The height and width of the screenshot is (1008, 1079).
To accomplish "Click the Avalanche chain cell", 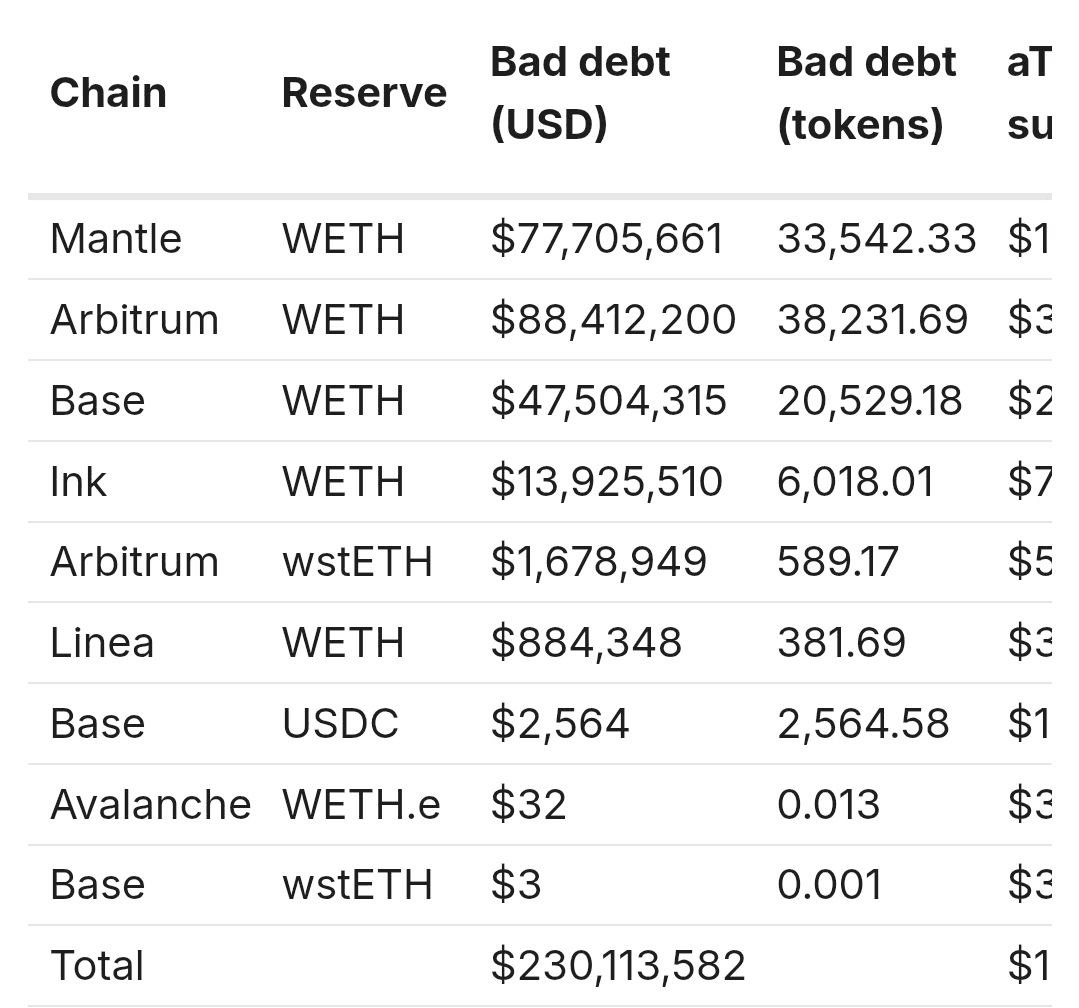I will [x=150, y=805].
